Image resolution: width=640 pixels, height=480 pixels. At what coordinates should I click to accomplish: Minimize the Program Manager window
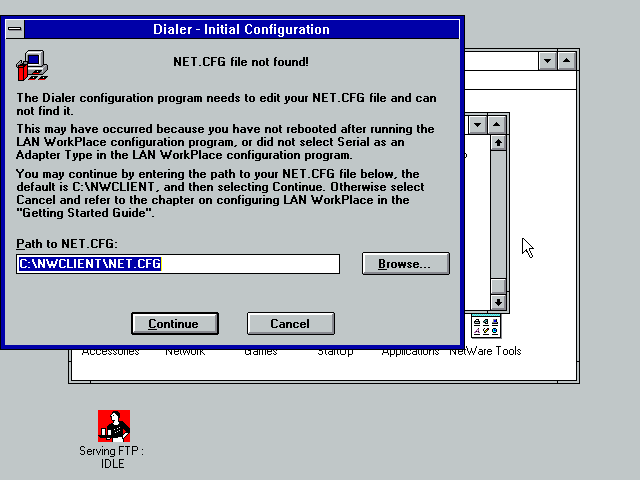pyautogui.click(x=547, y=61)
